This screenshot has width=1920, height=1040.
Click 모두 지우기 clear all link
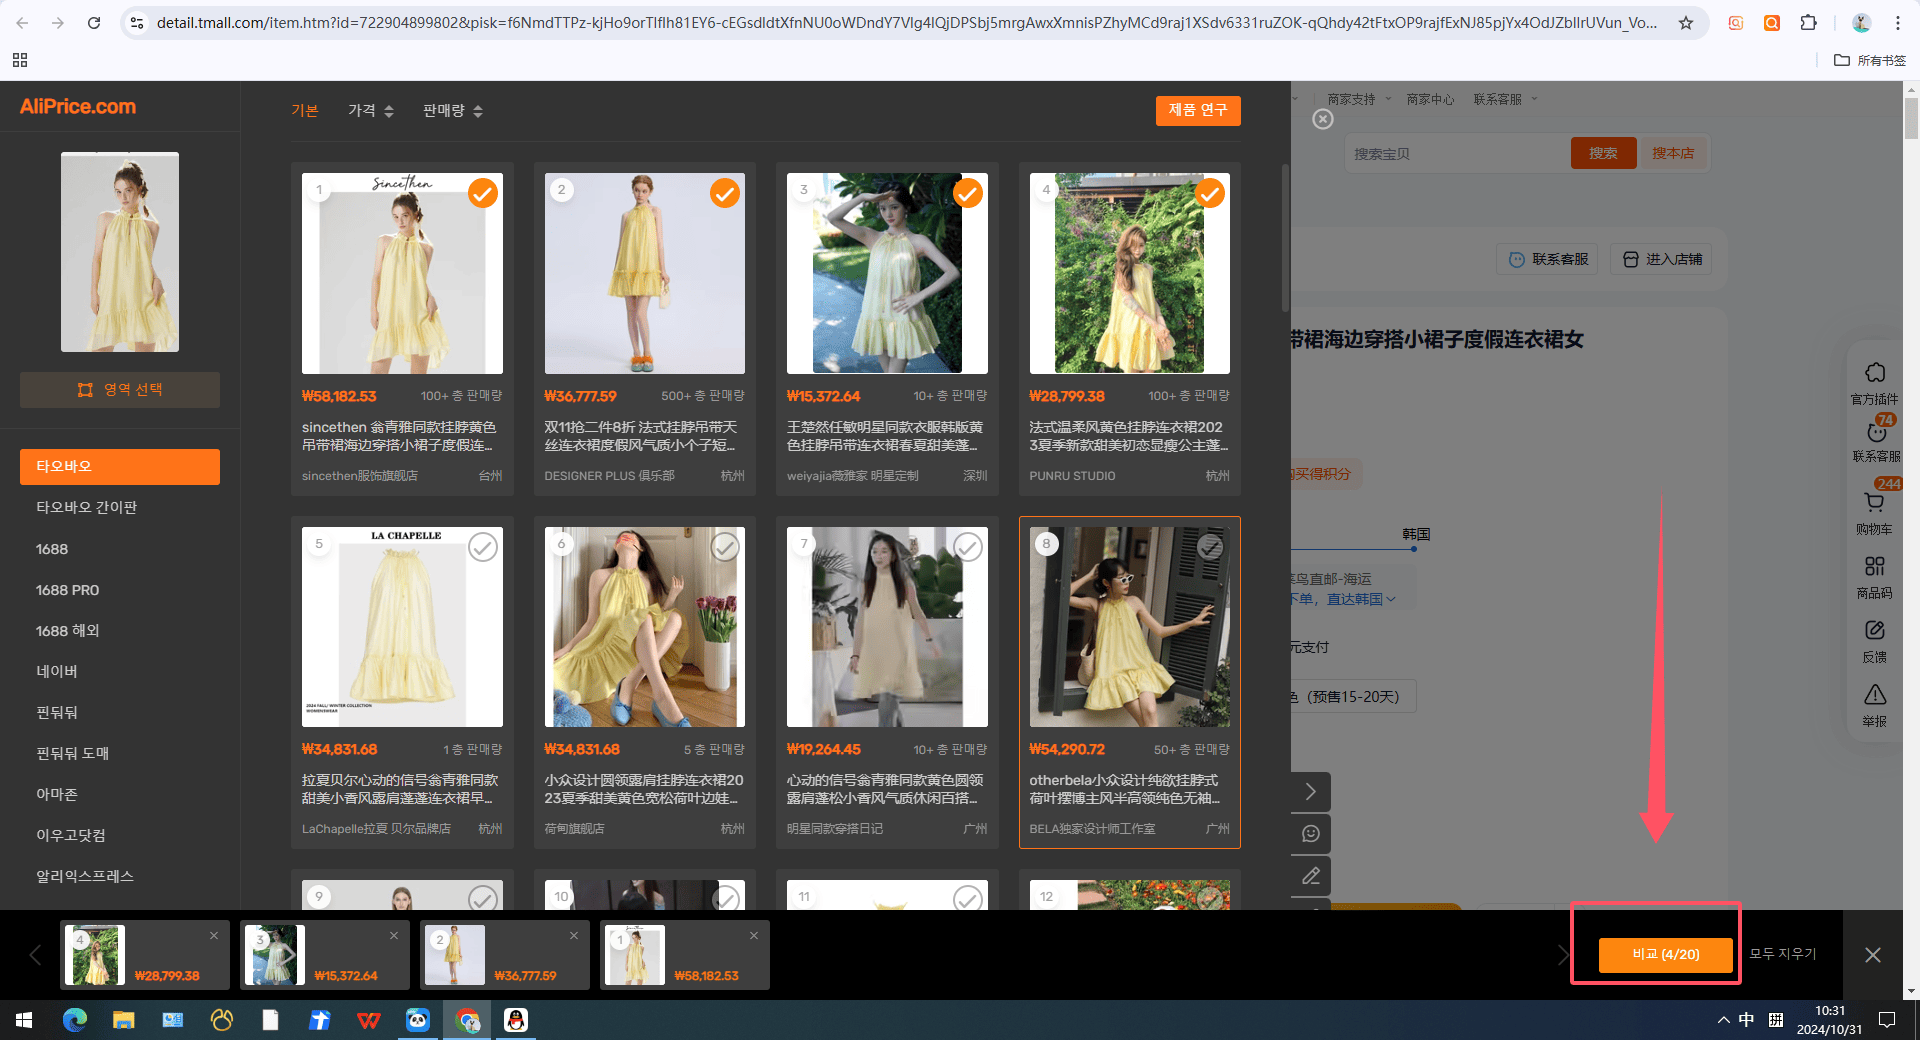click(1782, 954)
